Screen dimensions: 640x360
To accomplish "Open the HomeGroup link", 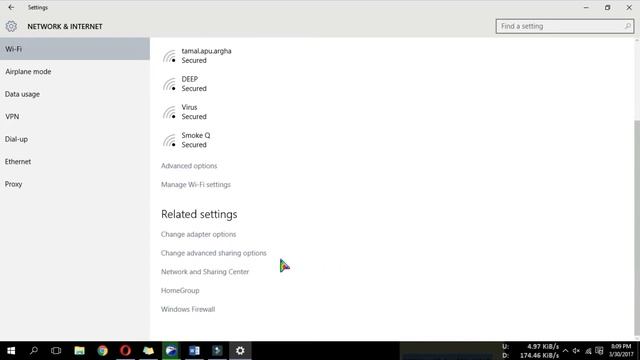I will 180,291.
